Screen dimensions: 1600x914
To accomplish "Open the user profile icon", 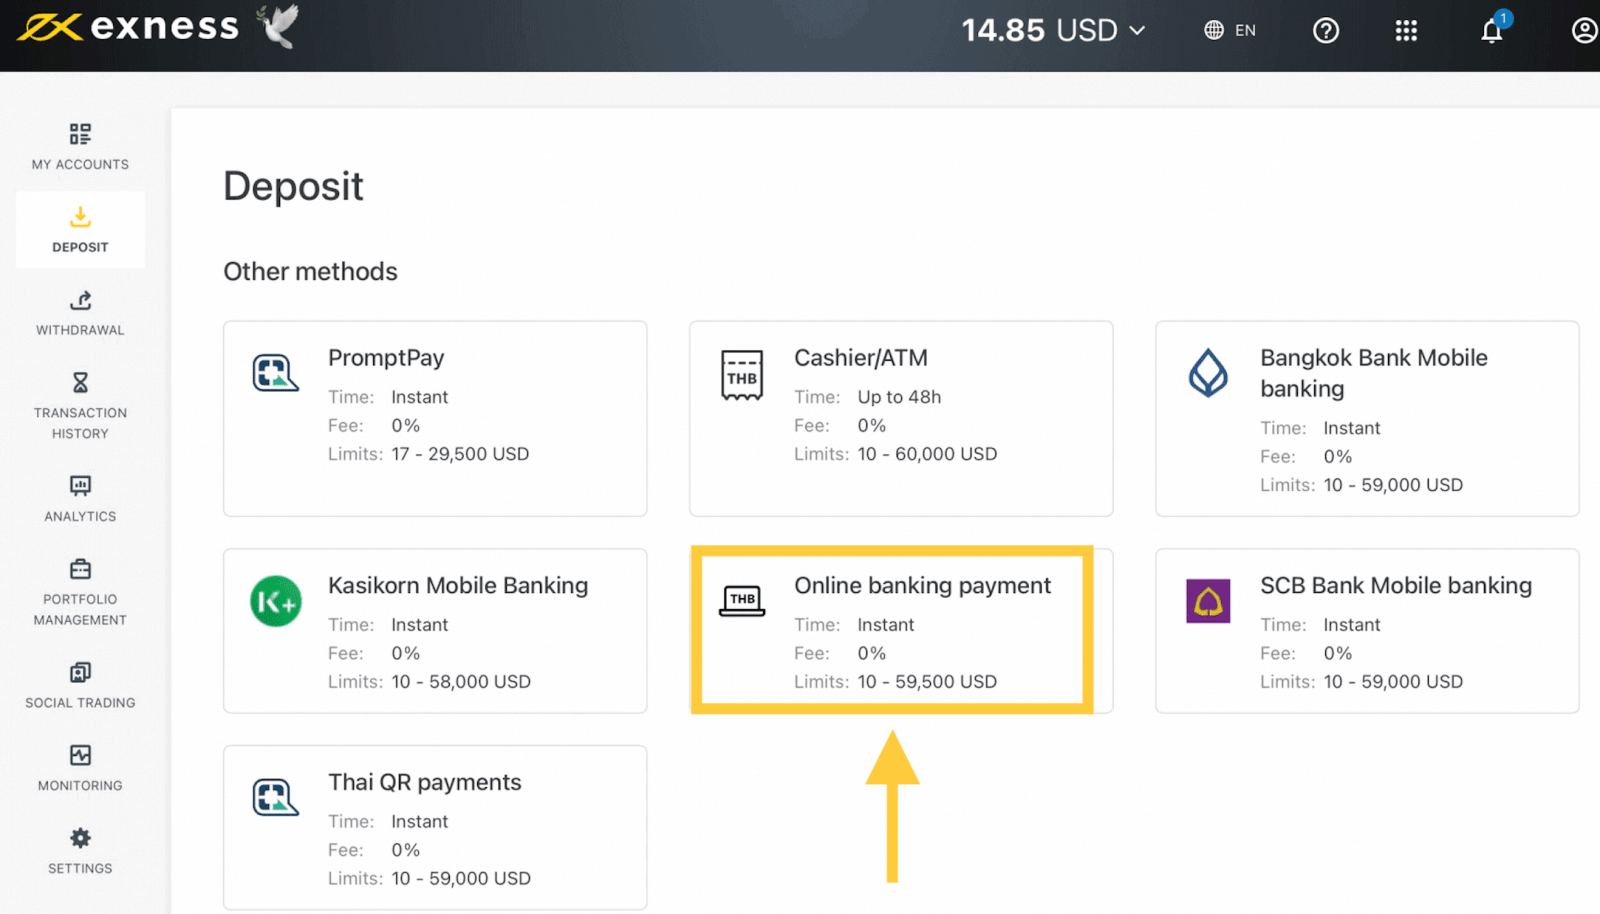I will click(x=1584, y=31).
